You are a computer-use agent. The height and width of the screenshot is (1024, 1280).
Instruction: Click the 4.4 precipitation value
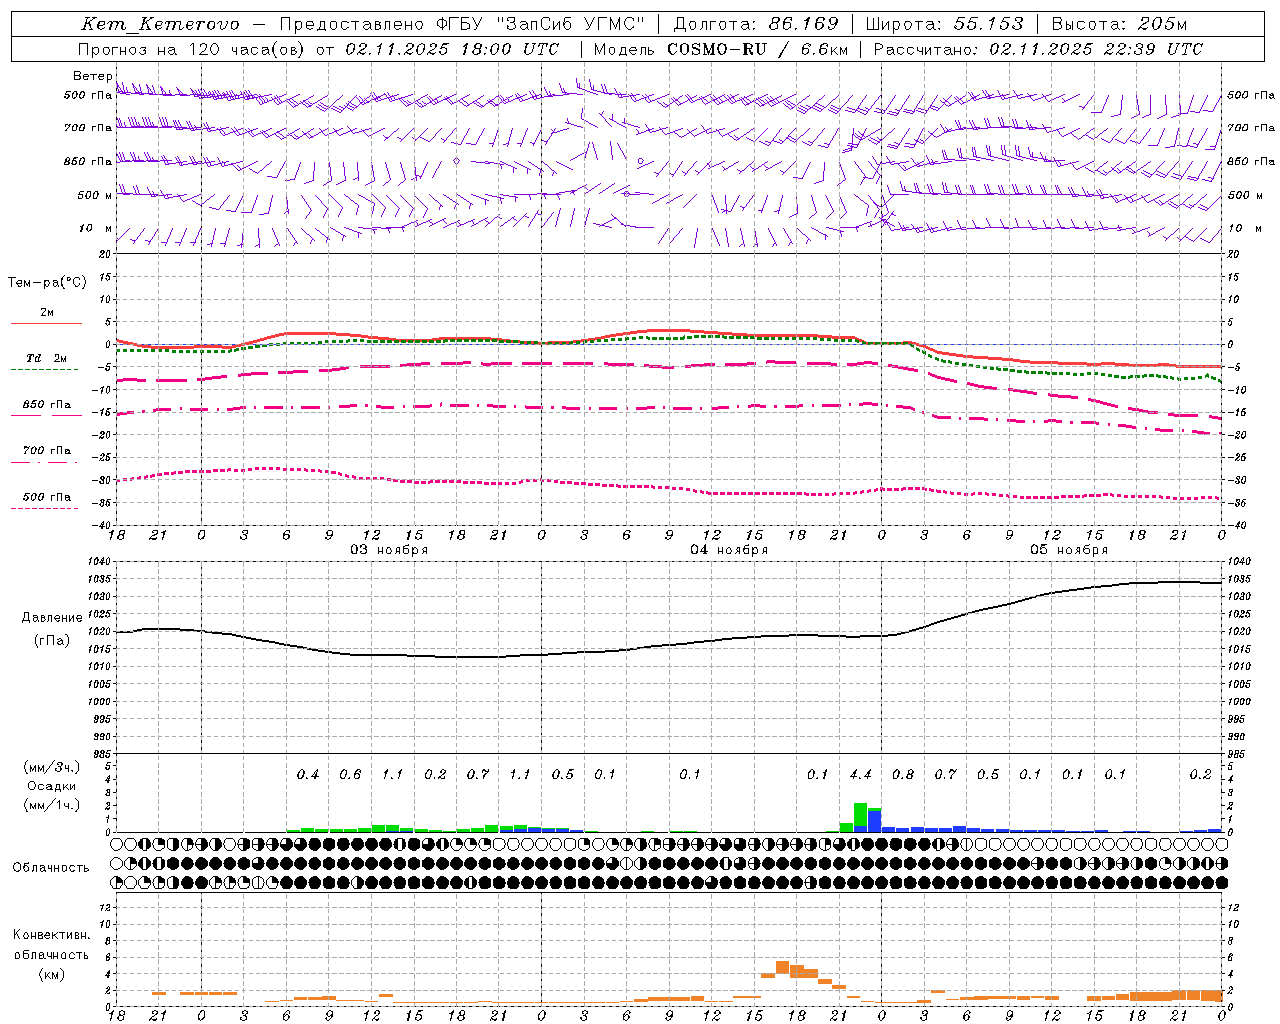tap(860, 775)
